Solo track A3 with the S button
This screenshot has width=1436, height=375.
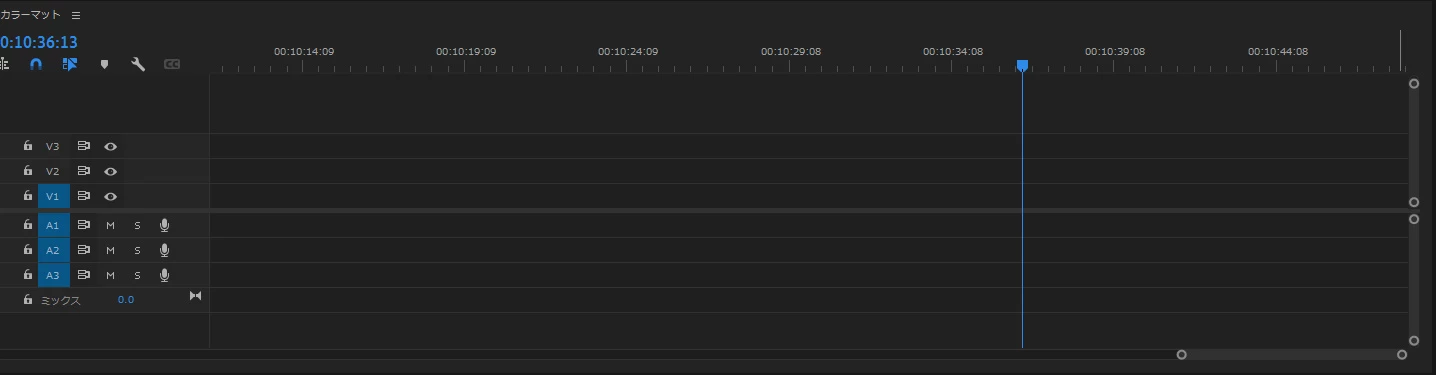point(137,275)
